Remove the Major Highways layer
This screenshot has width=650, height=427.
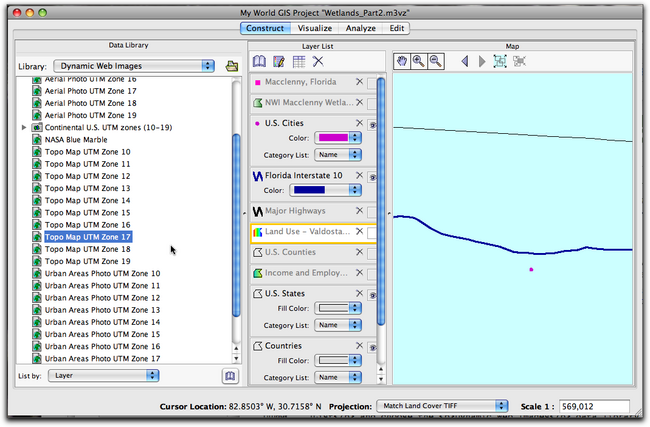click(360, 212)
